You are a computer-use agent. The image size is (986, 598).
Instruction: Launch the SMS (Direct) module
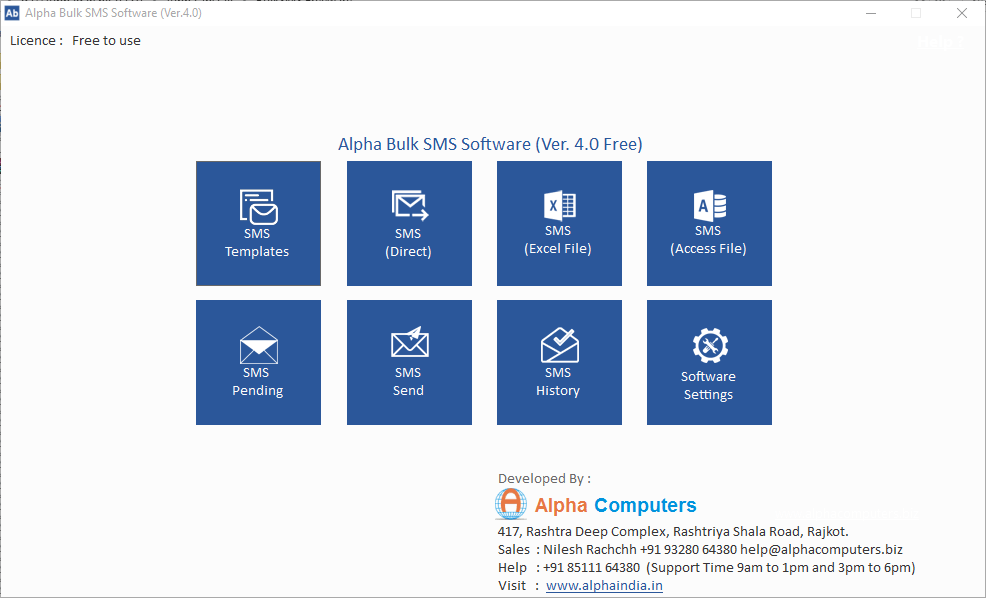pos(409,223)
